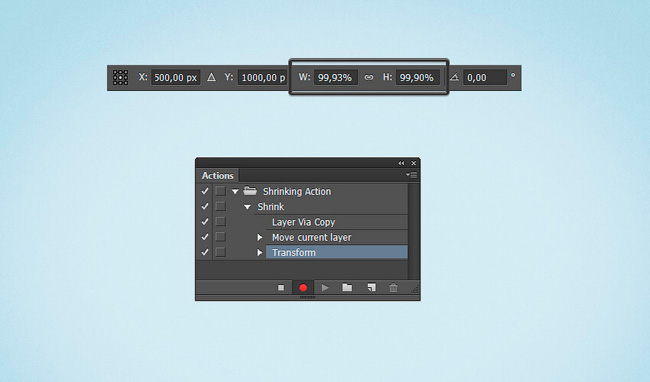
Task: Collapse the Shrinking Action set
Action: pos(235,191)
